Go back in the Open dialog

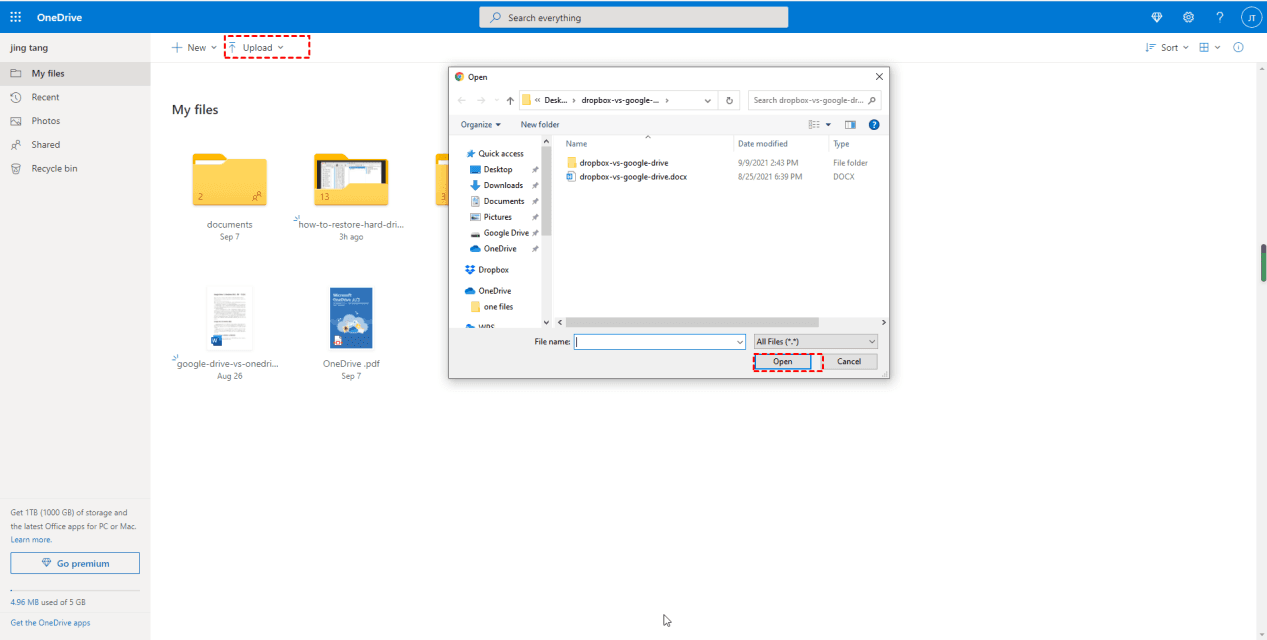tap(461, 100)
